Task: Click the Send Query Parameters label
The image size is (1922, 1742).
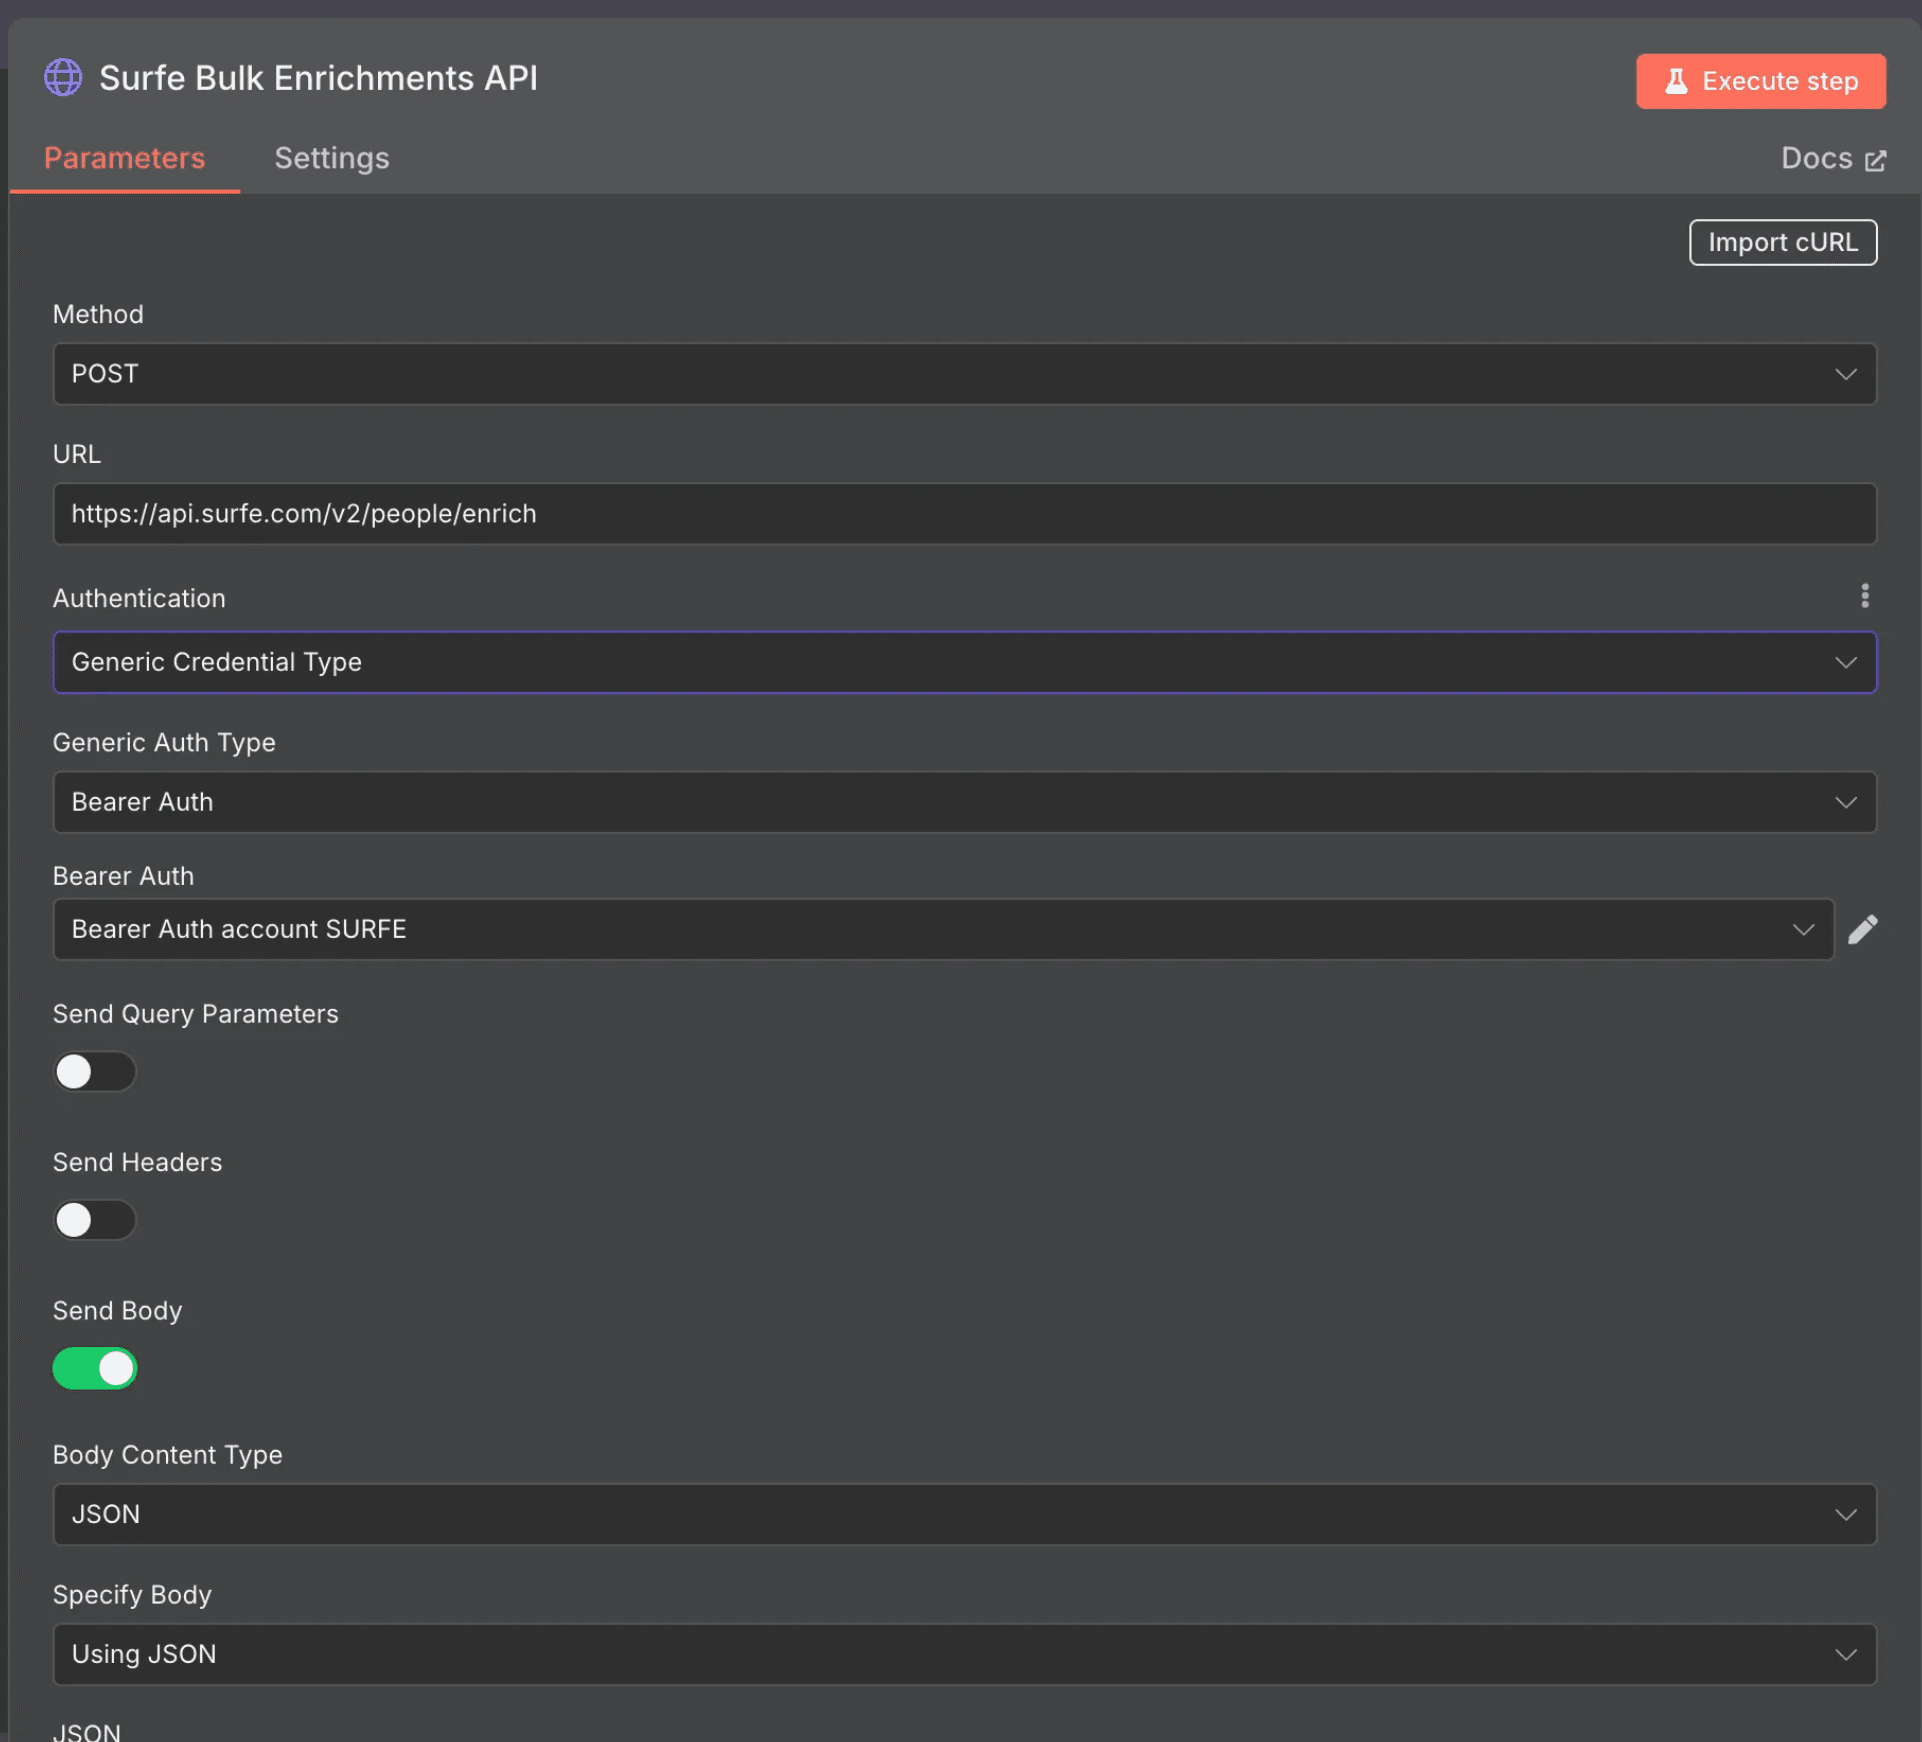Action: (x=195, y=1014)
